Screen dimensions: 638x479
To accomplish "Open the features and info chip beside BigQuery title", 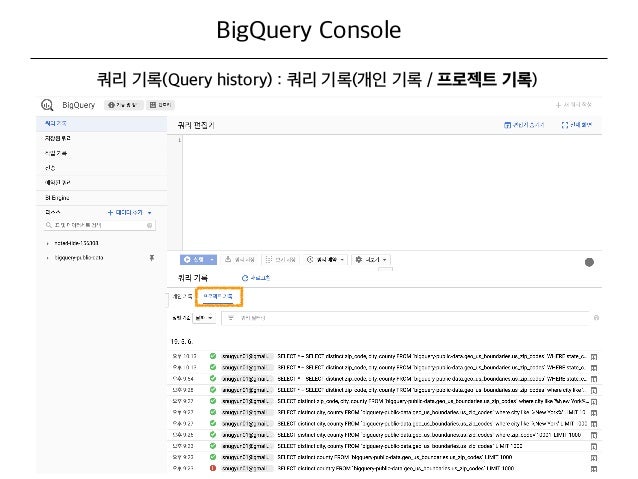I will point(124,105).
